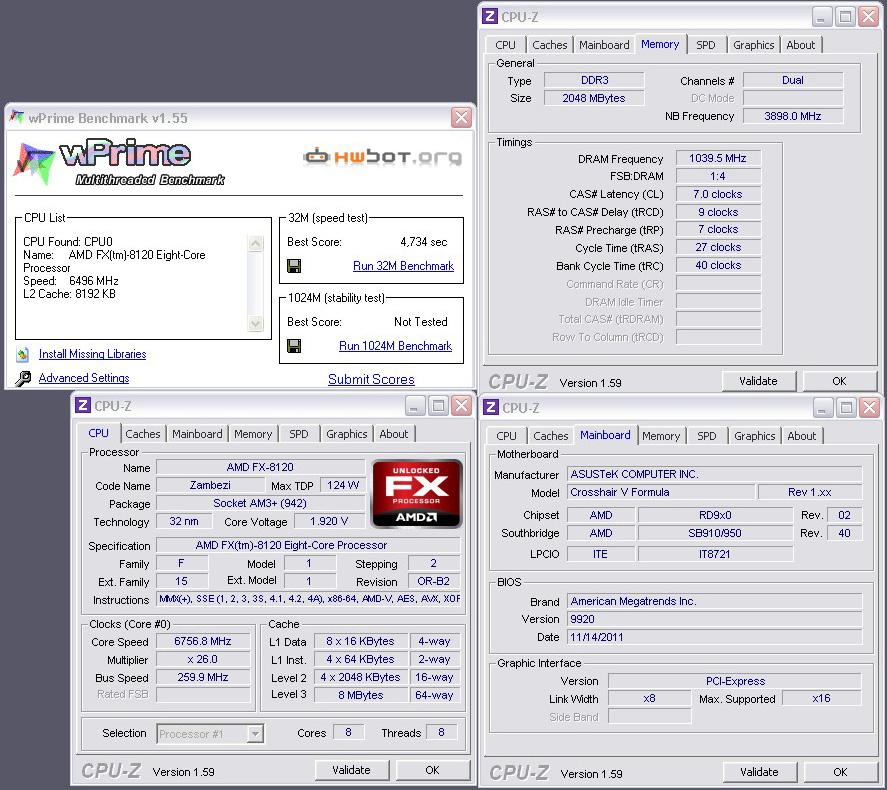This screenshot has width=887, height=790.
Task: Click the 4,734 sec best score text
Action: tap(424, 242)
